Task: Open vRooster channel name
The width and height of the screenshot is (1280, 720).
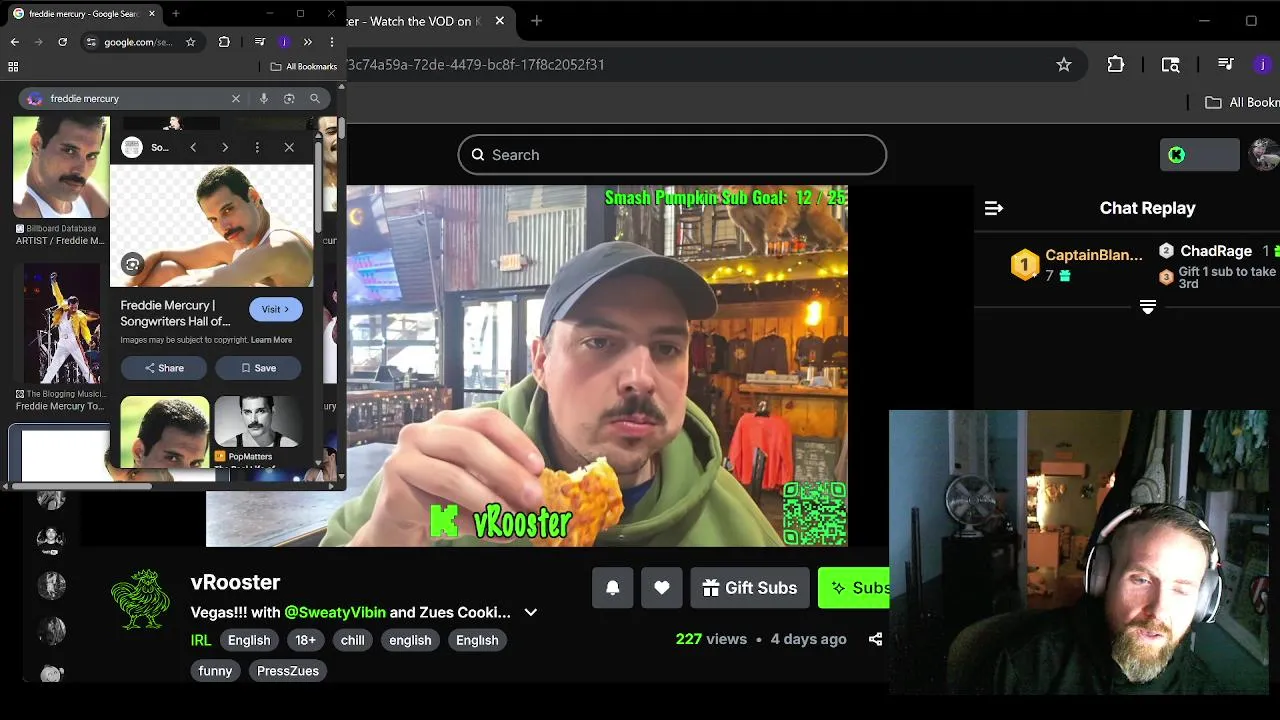Action: [x=235, y=582]
